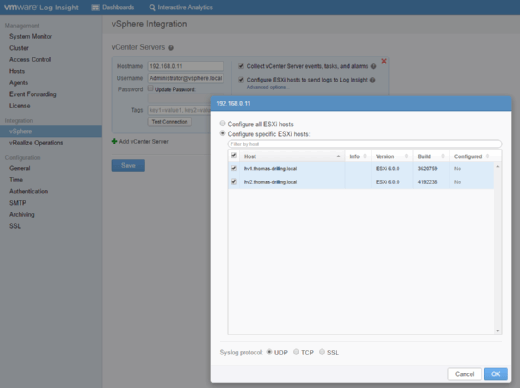Click the host list vertical scrollbar down arrow
The image size is (520, 388).
(x=498, y=331)
